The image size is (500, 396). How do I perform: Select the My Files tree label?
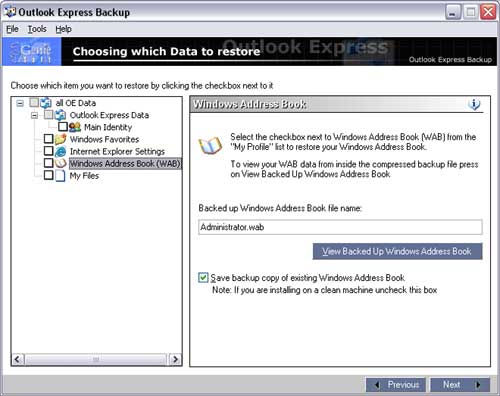click(84, 176)
